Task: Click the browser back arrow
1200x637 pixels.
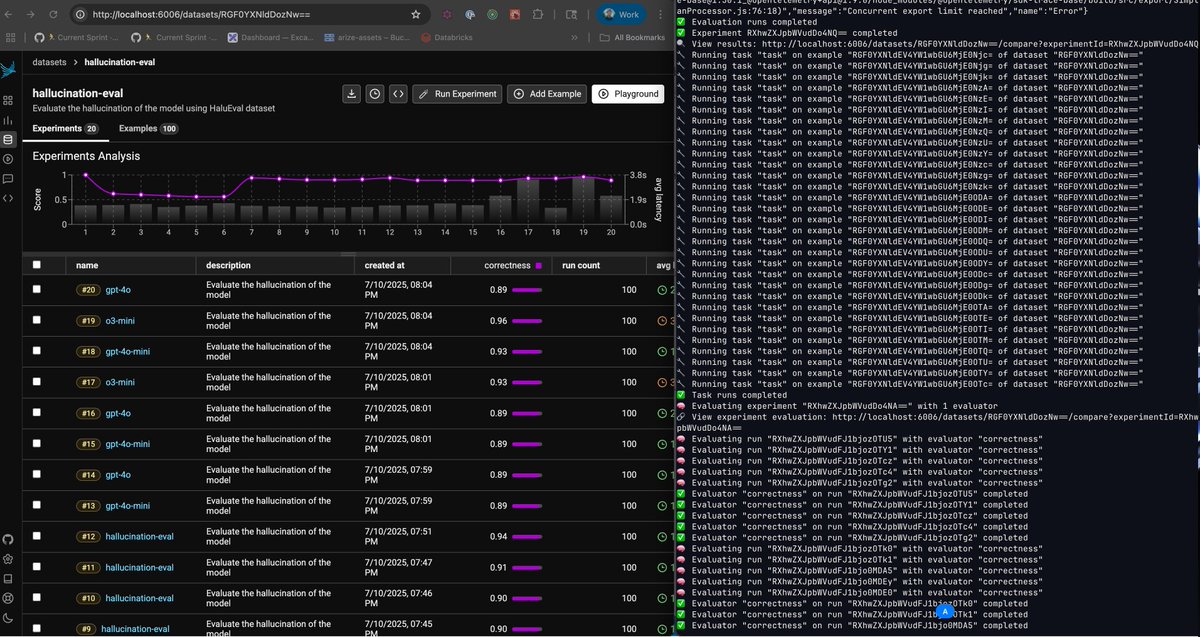Action: pos(8,15)
